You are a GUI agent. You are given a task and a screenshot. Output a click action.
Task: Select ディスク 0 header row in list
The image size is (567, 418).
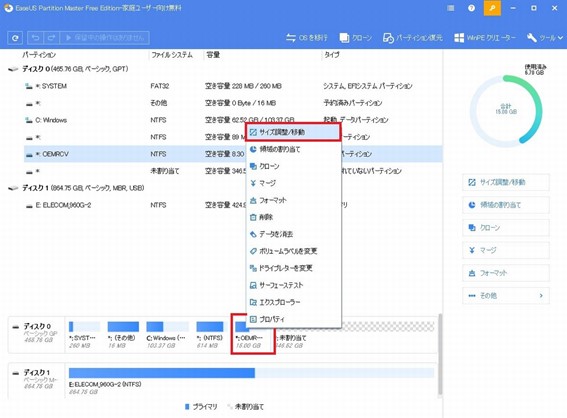[x=224, y=69]
